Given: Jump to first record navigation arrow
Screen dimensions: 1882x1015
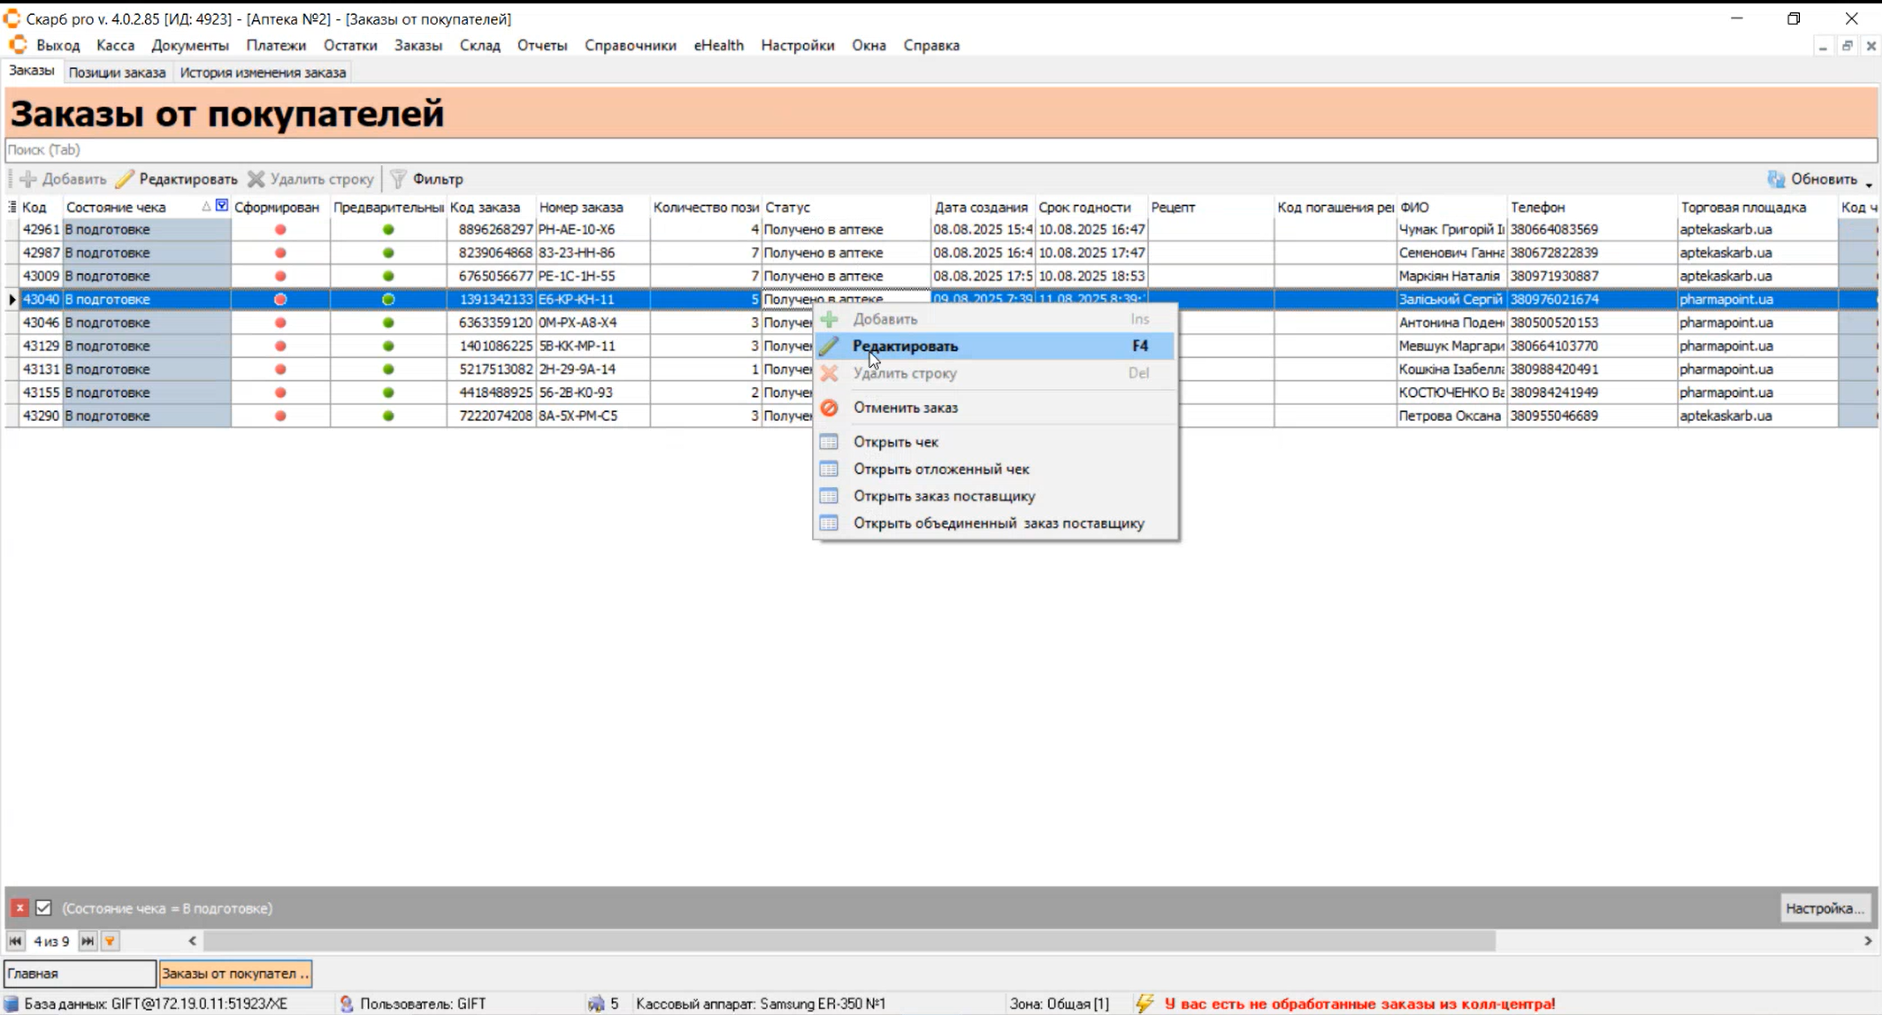Looking at the screenshot, I should pos(15,941).
